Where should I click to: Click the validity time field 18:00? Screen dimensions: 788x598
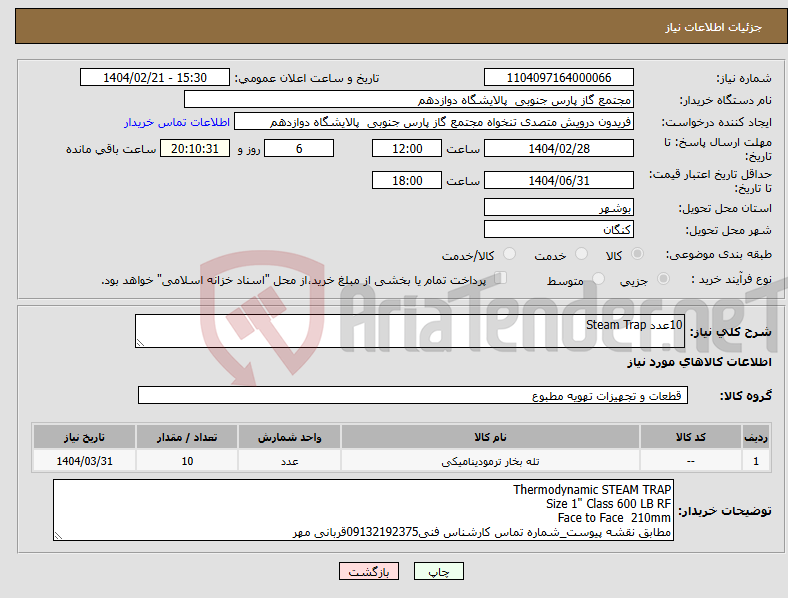pos(407,180)
